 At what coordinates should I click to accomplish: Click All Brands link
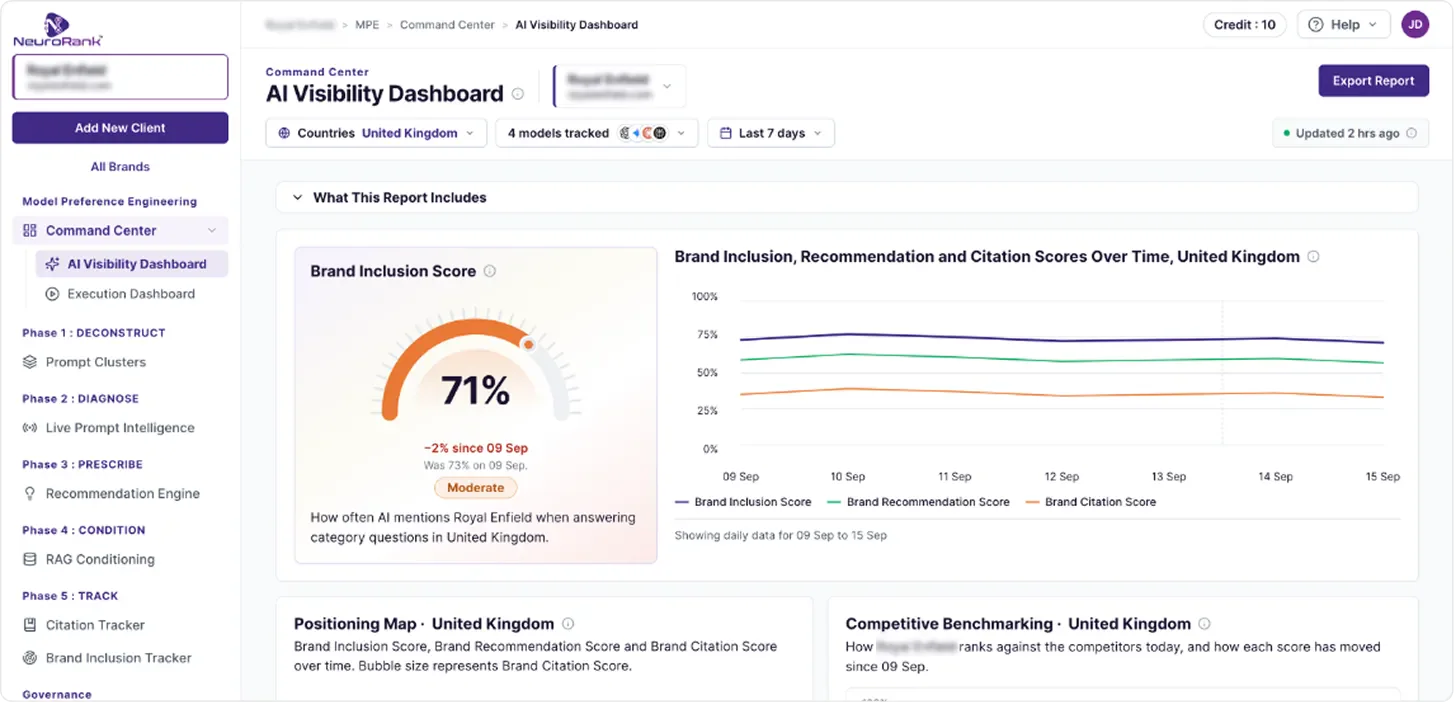click(120, 167)
